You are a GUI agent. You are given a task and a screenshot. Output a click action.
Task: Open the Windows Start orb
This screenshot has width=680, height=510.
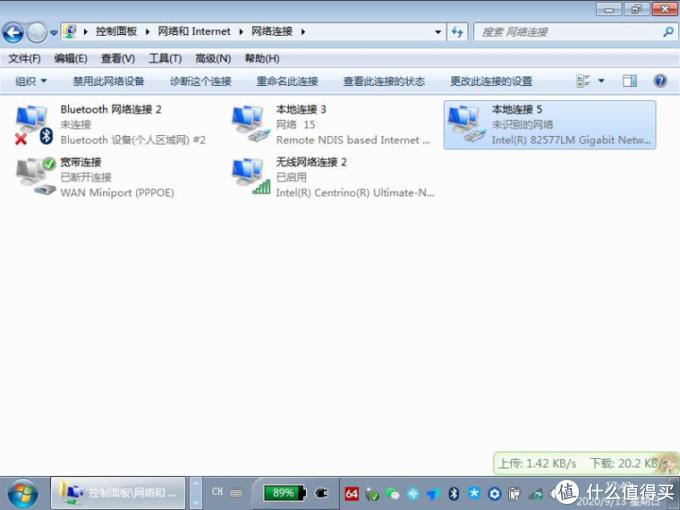[22, 494]
